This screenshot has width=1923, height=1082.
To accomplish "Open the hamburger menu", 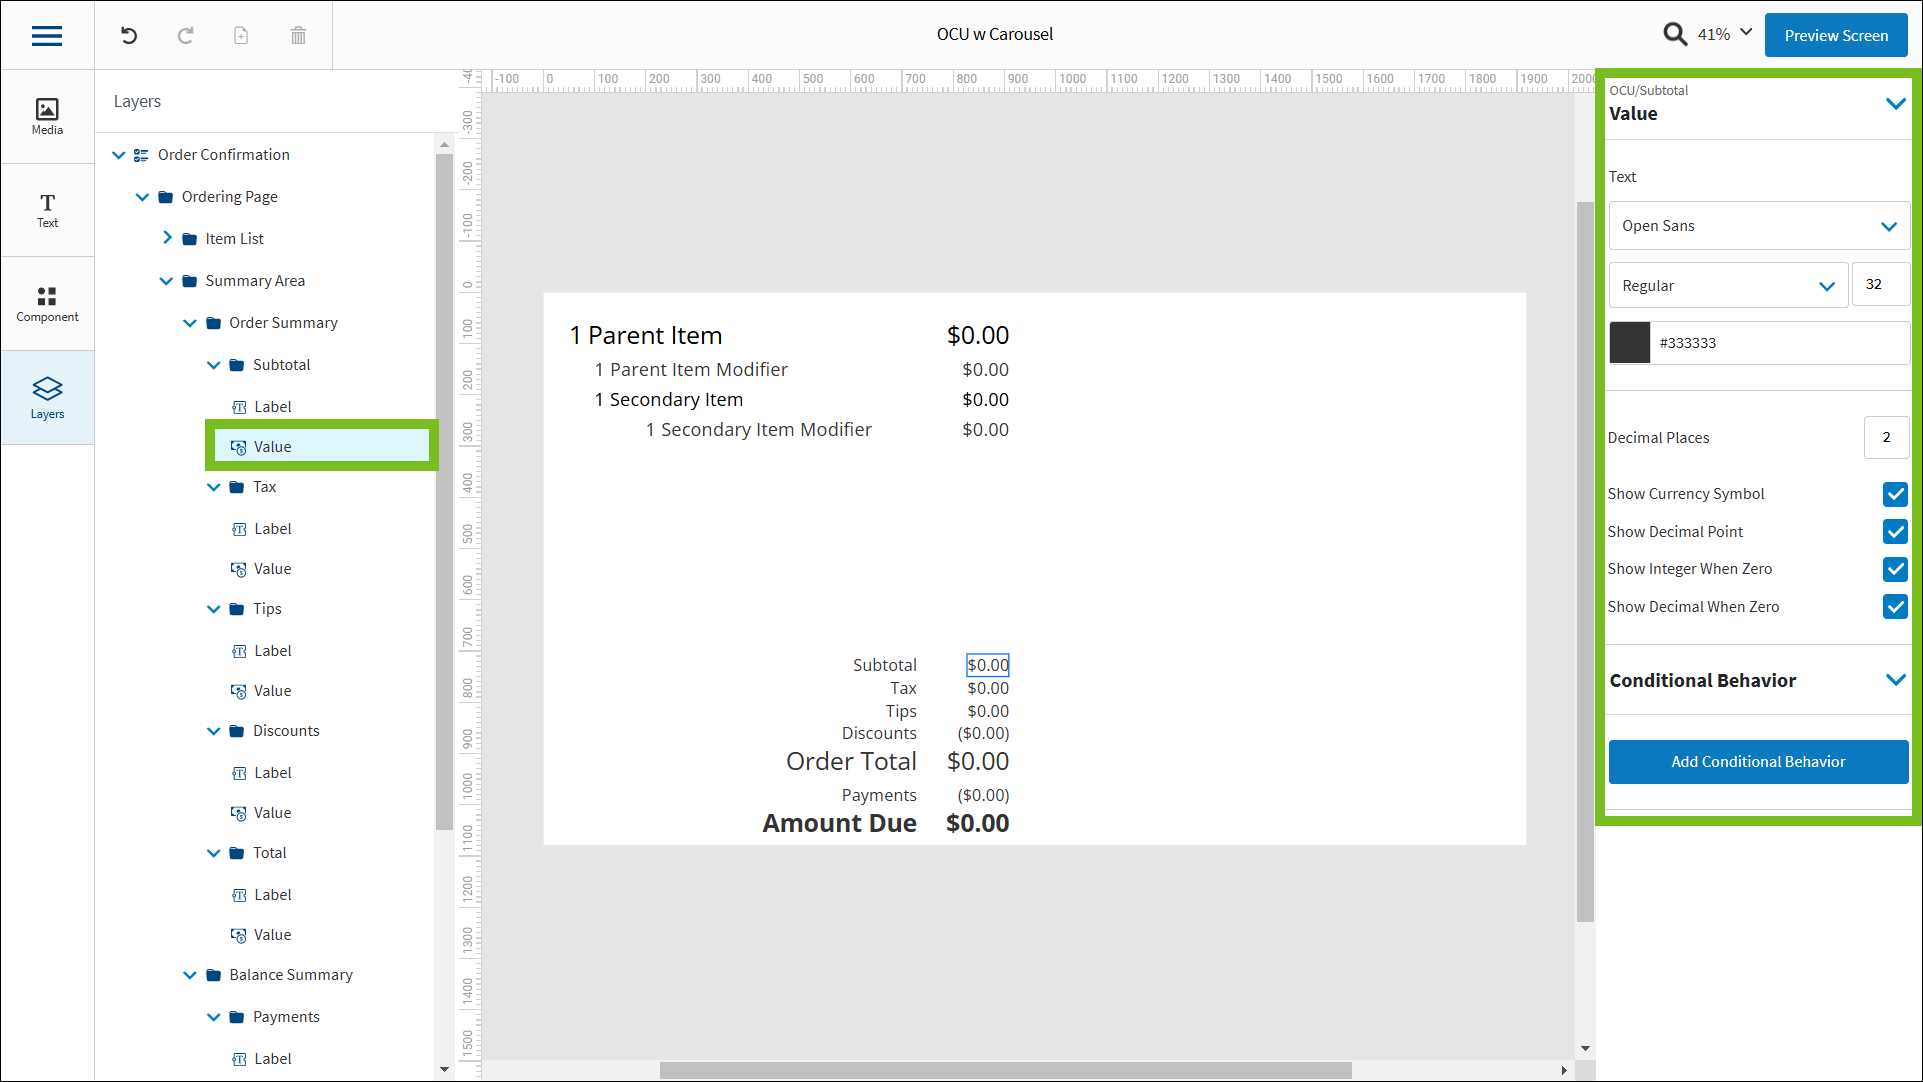I will (x=46, y=35).
